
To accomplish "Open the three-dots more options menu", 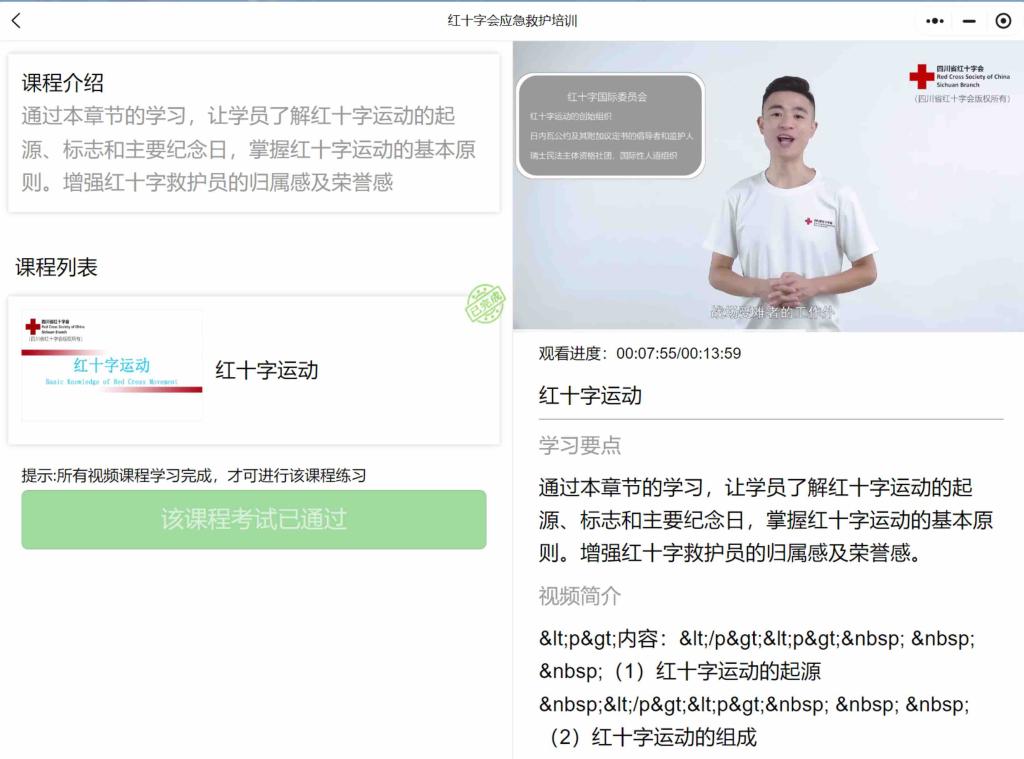I will (935, 21).
